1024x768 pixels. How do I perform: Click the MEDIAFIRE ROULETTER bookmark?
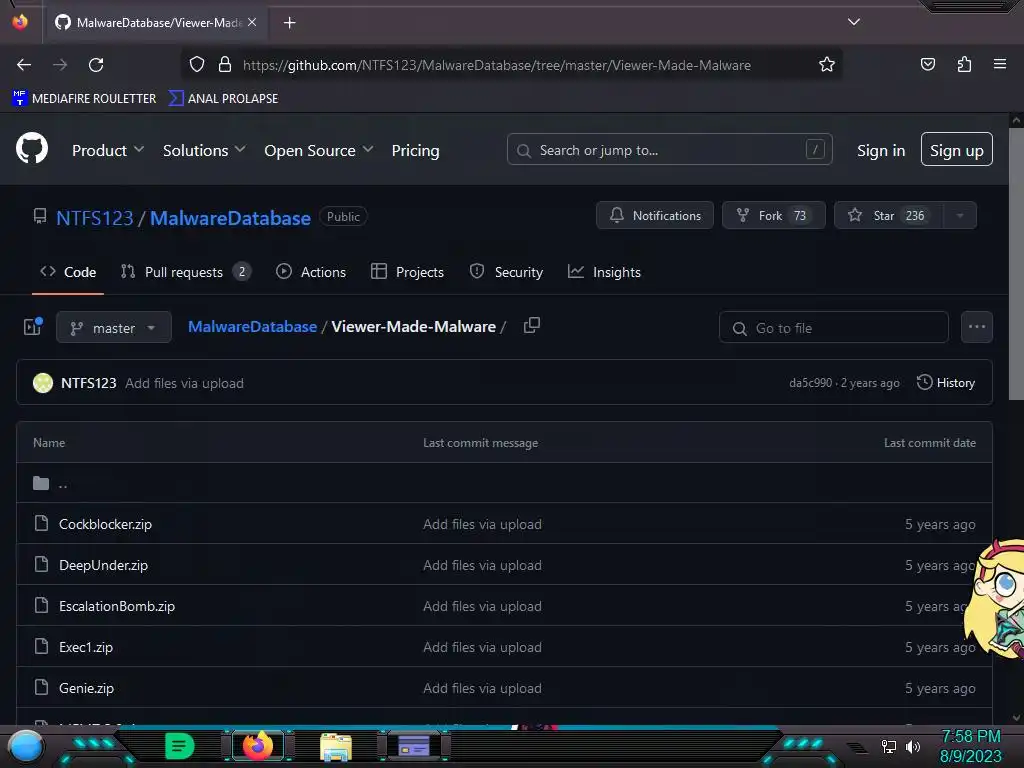tap(84, 98)
